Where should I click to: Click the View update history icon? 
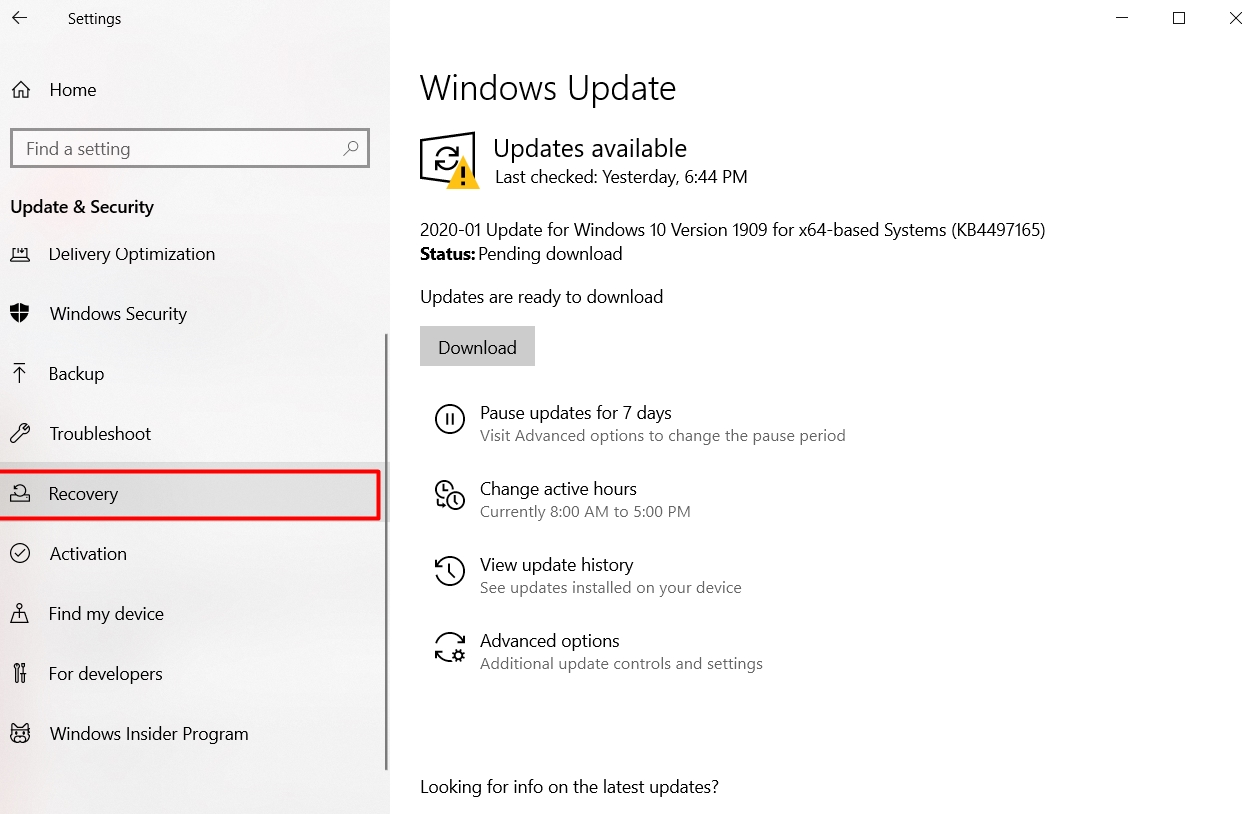point(449,571)
